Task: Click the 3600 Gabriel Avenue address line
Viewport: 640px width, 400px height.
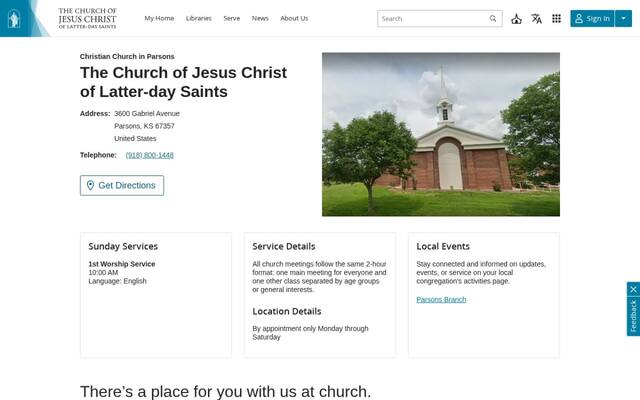Action: [147, 113]
